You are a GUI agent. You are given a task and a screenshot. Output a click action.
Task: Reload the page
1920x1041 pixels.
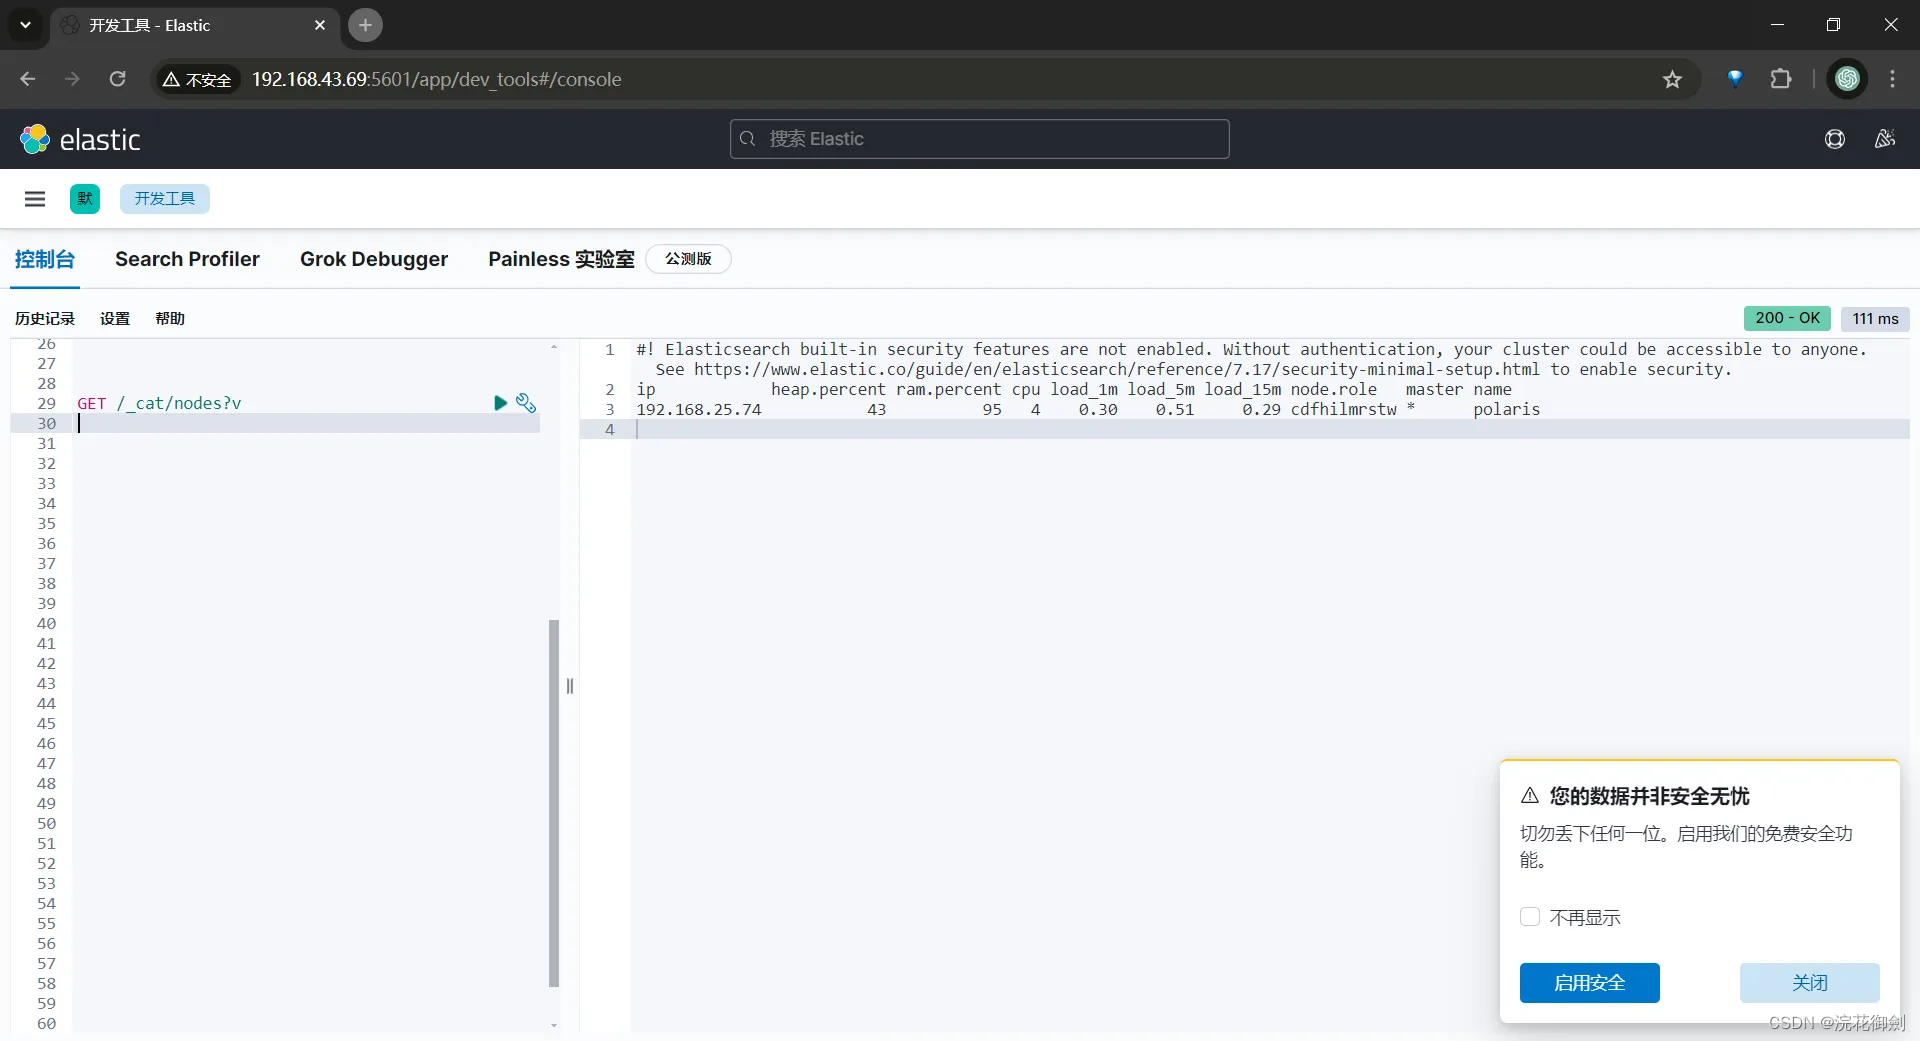[117, 79]
